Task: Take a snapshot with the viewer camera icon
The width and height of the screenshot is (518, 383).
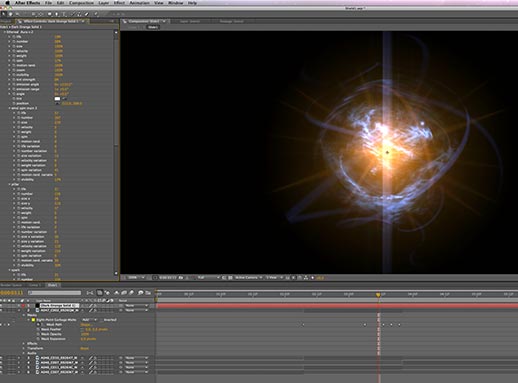Action: 181,277
